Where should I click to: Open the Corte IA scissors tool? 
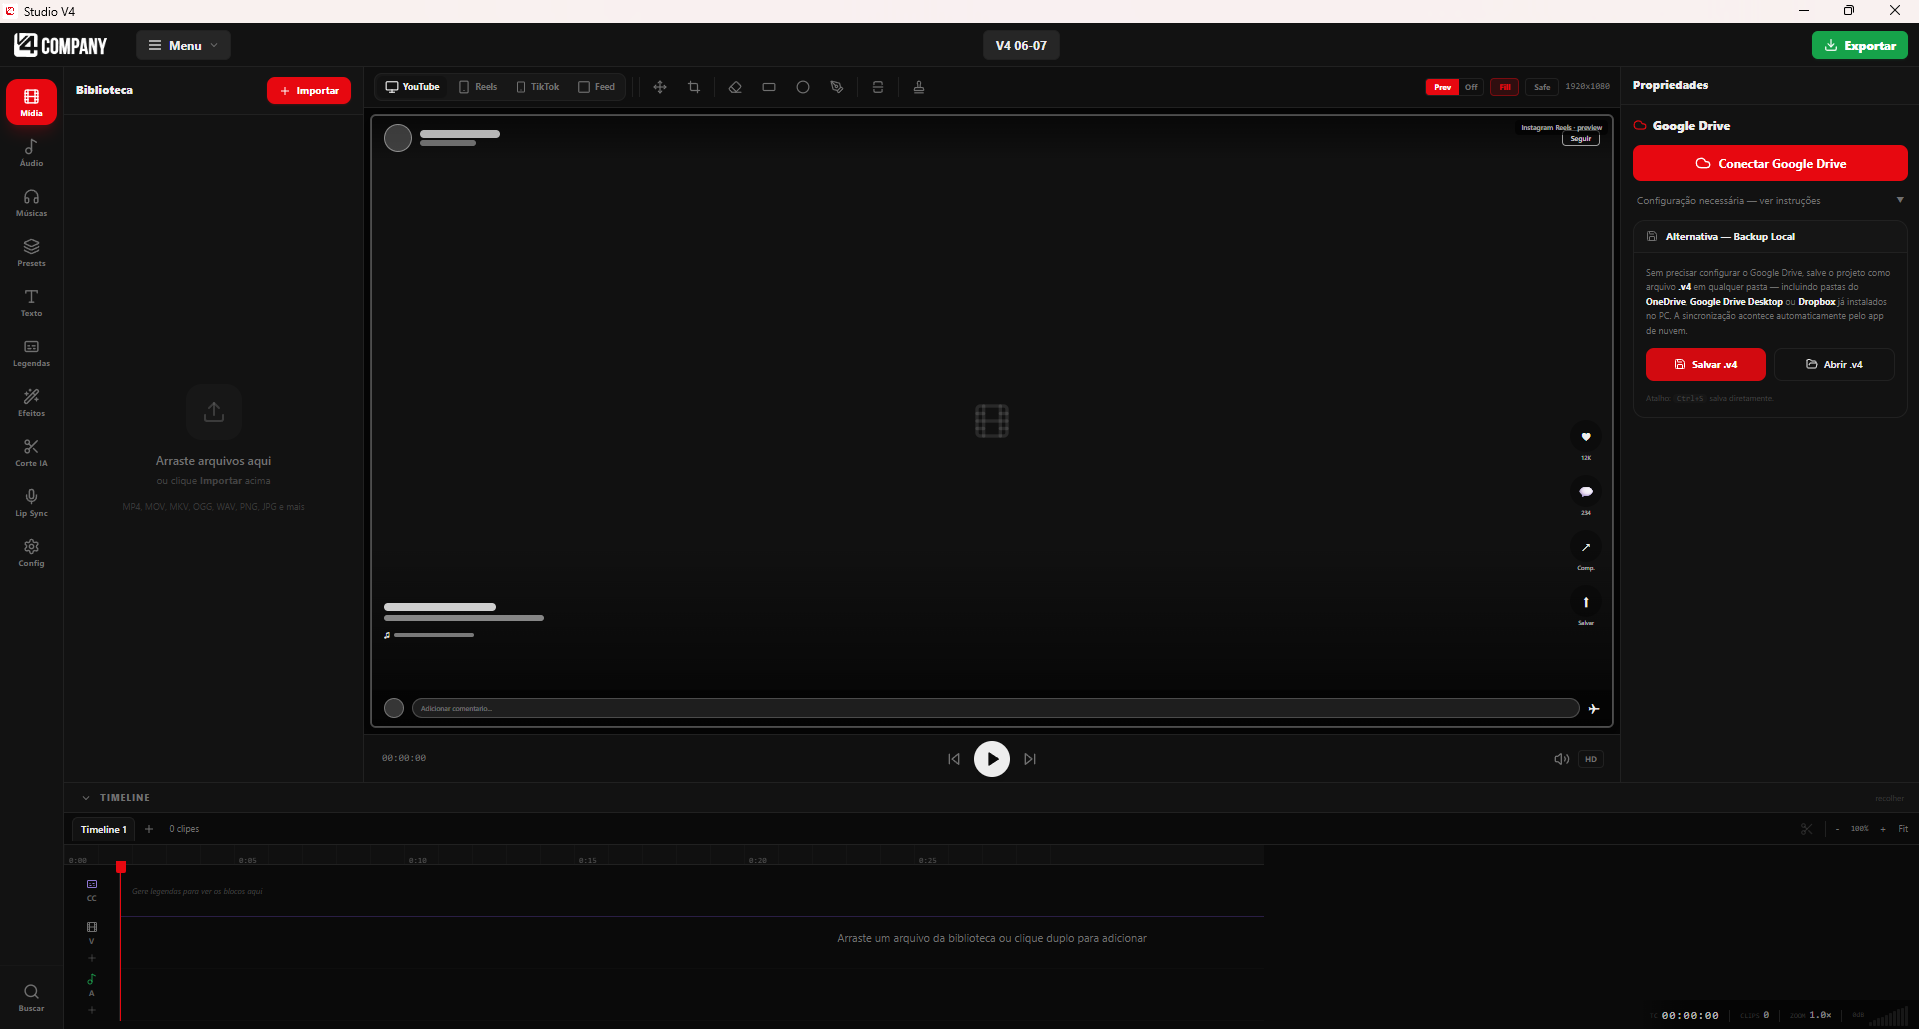click(31, 452)
